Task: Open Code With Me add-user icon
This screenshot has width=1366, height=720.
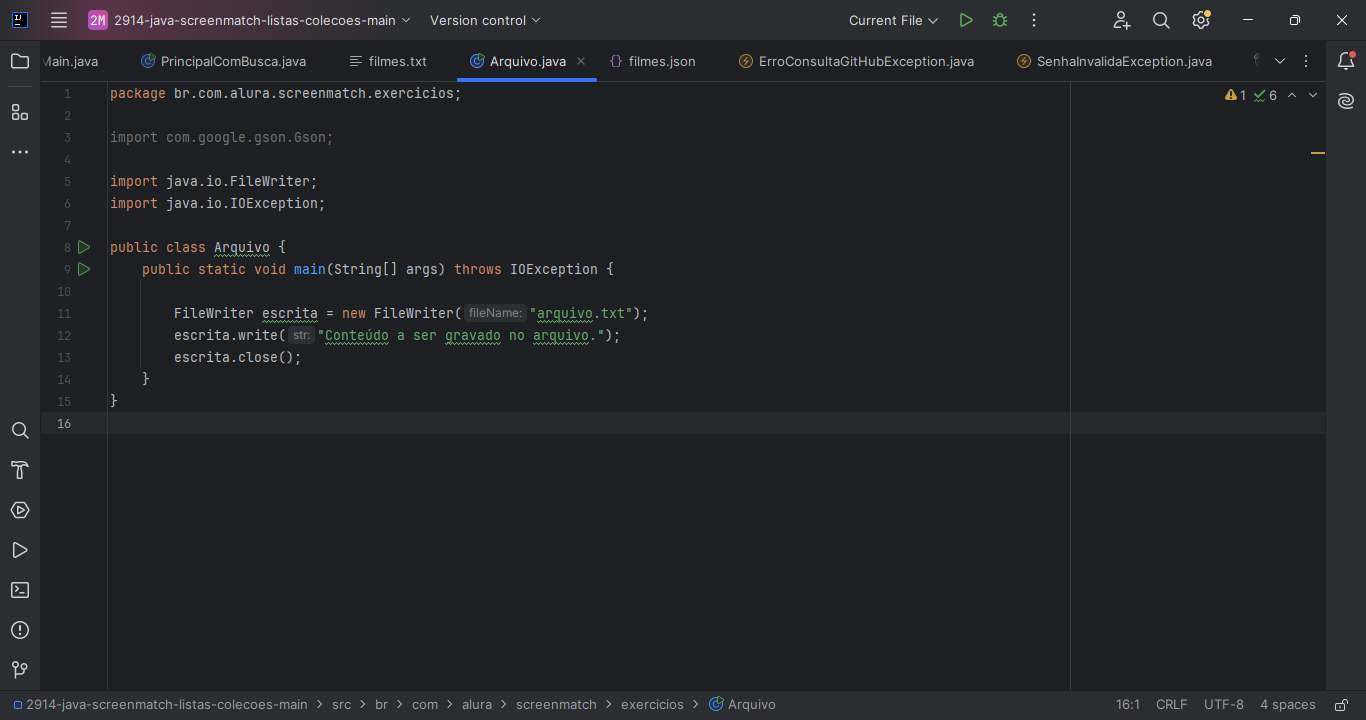Action: [x=1122, y=20]
